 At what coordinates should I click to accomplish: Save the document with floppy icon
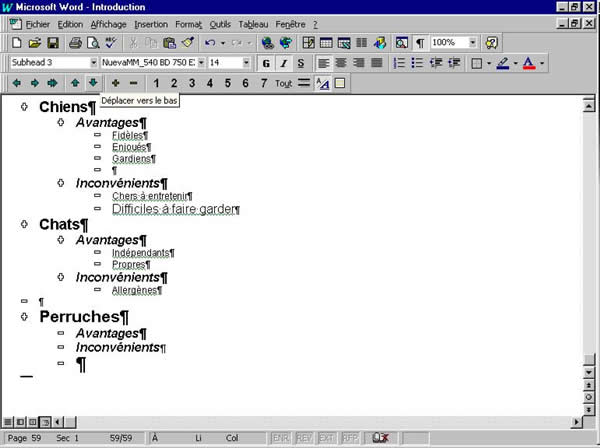pos(53,43)
